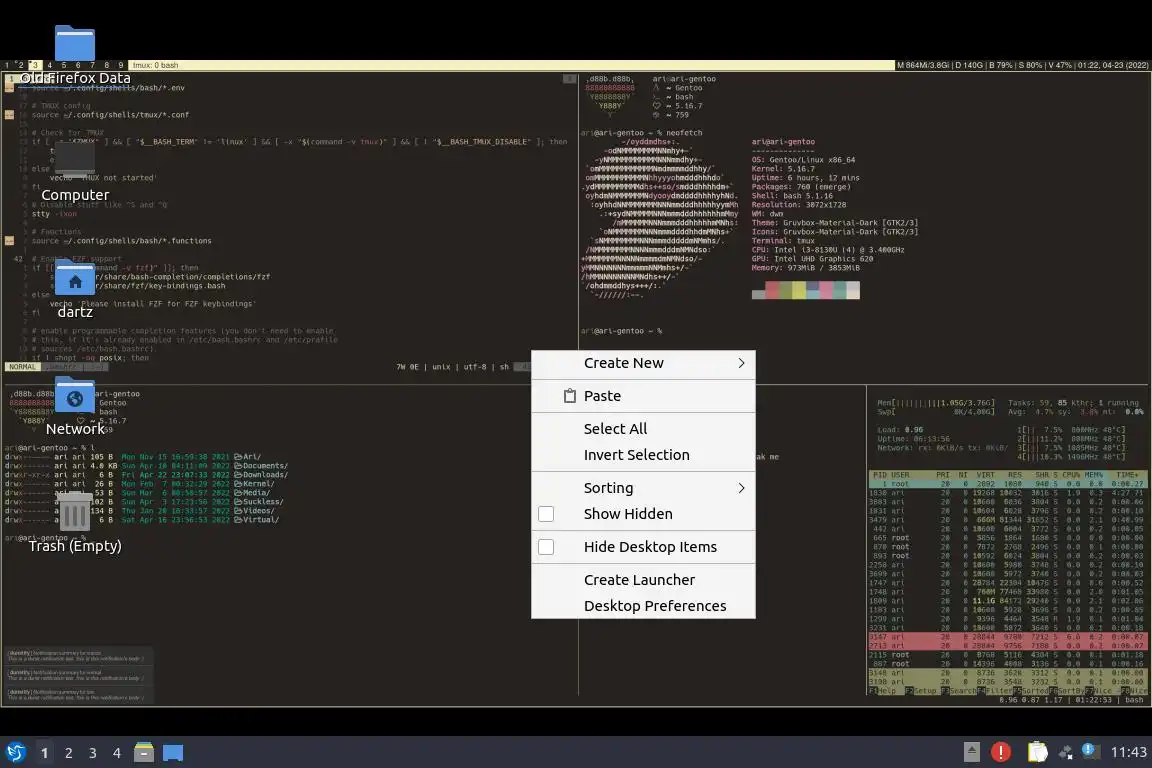
Task: Click the update notifier tray icon
Action: click(1090, 751)
